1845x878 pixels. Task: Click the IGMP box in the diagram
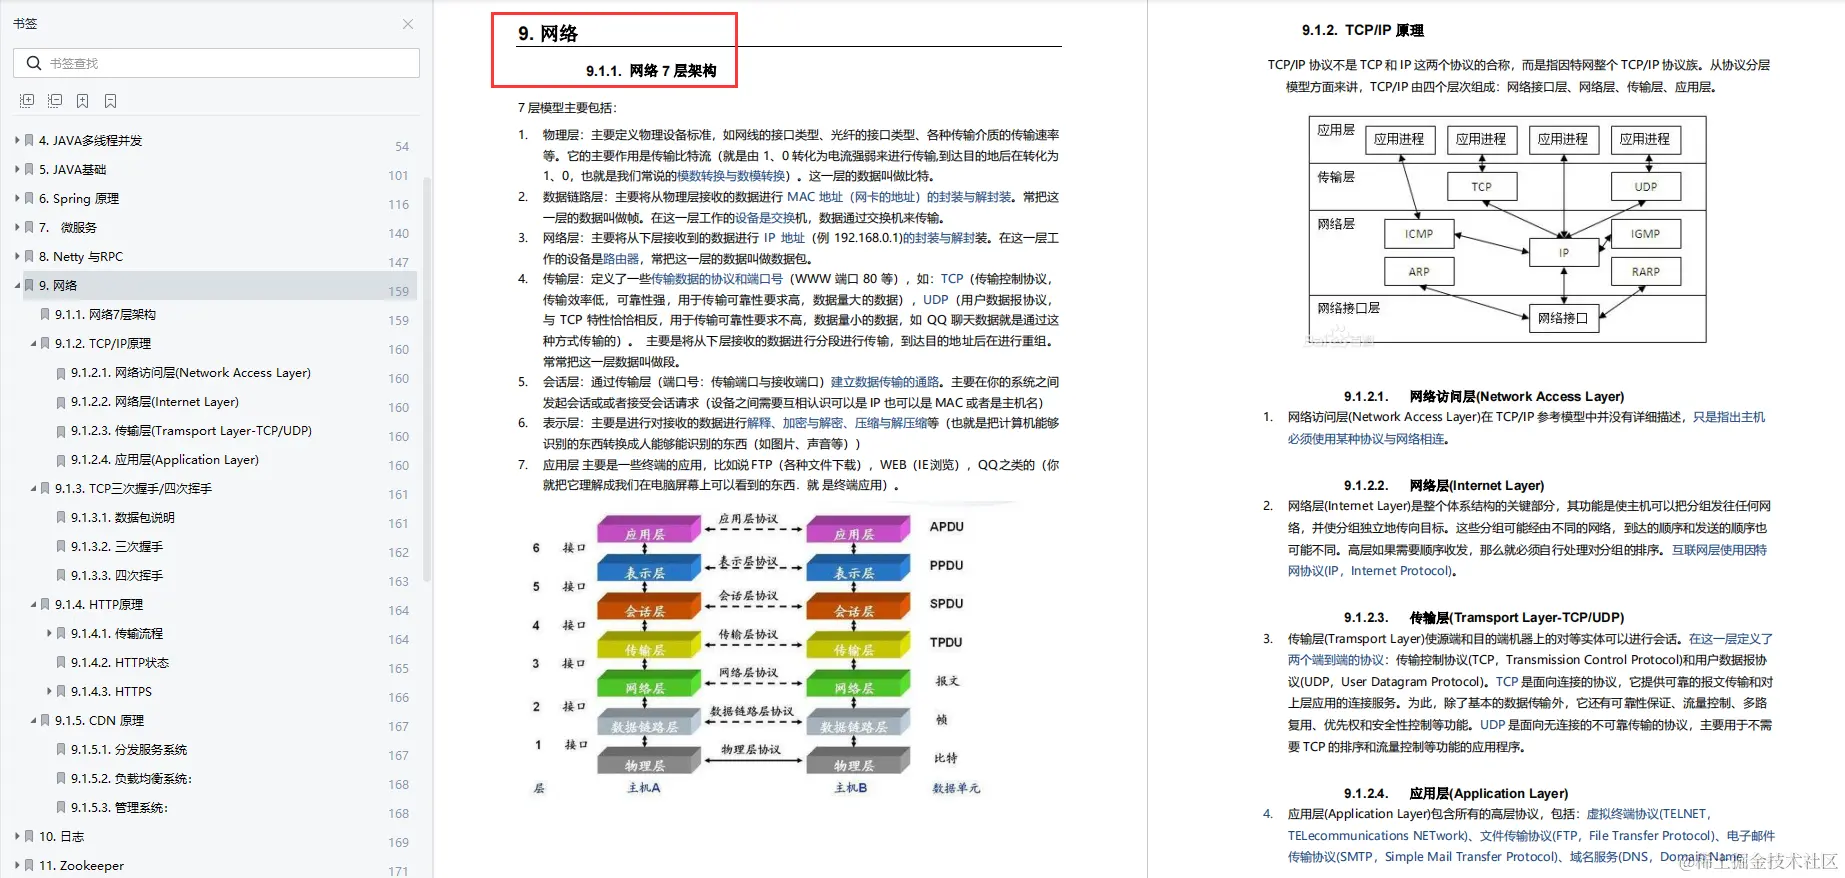tap(1645, 234)
